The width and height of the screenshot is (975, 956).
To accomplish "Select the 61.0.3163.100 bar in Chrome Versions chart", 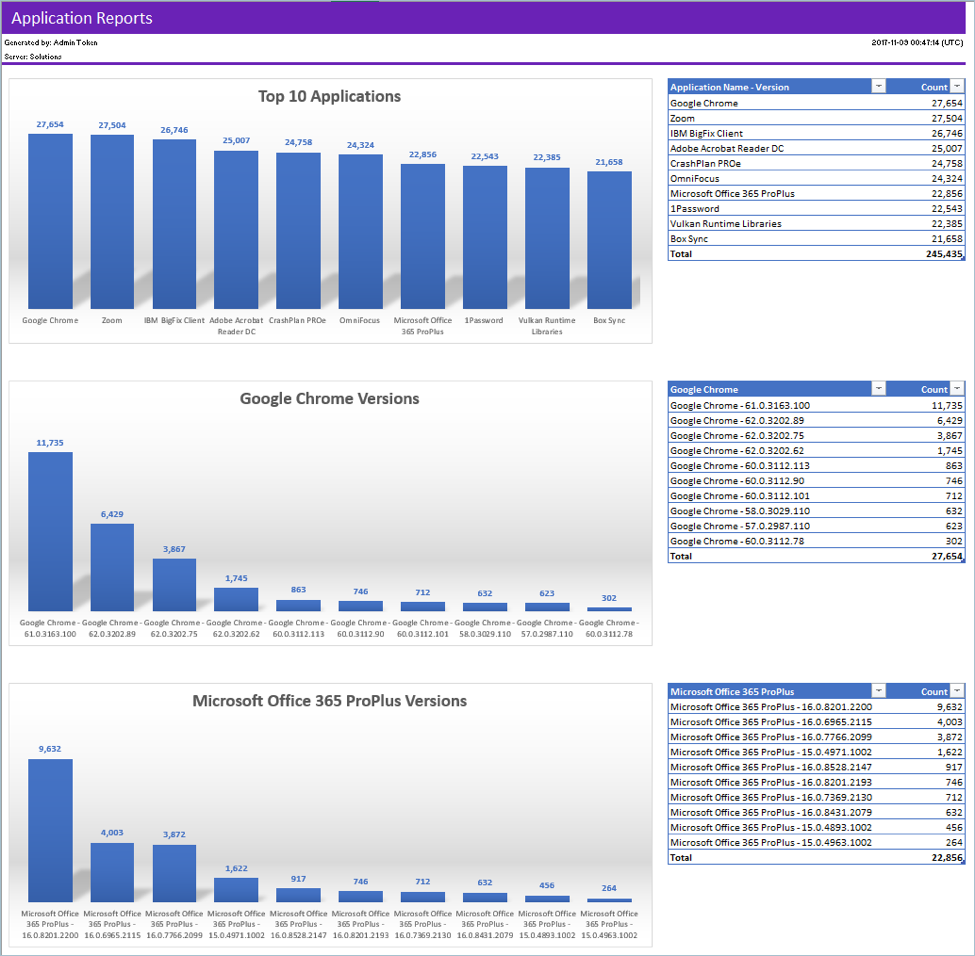I will [50, 531].
